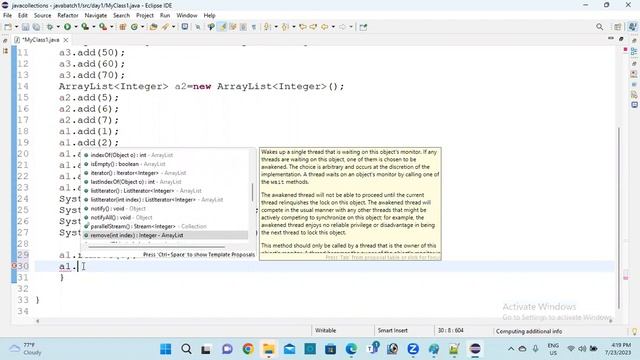Open the Refactor menu
Image resolution: width=640 pixels, height=360 pixels.
tap(68, 16)
